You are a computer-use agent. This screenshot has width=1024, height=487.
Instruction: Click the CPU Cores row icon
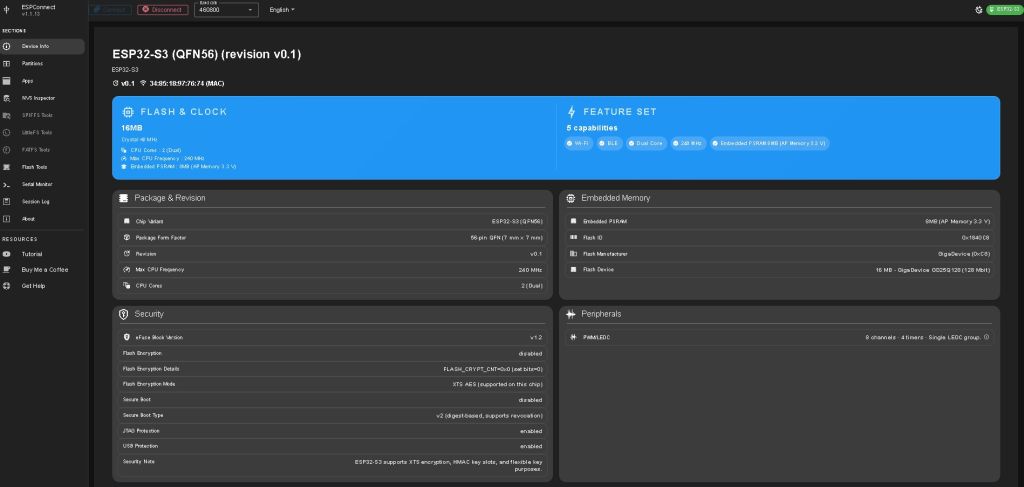pyautogui.click(x=127, y=285)
